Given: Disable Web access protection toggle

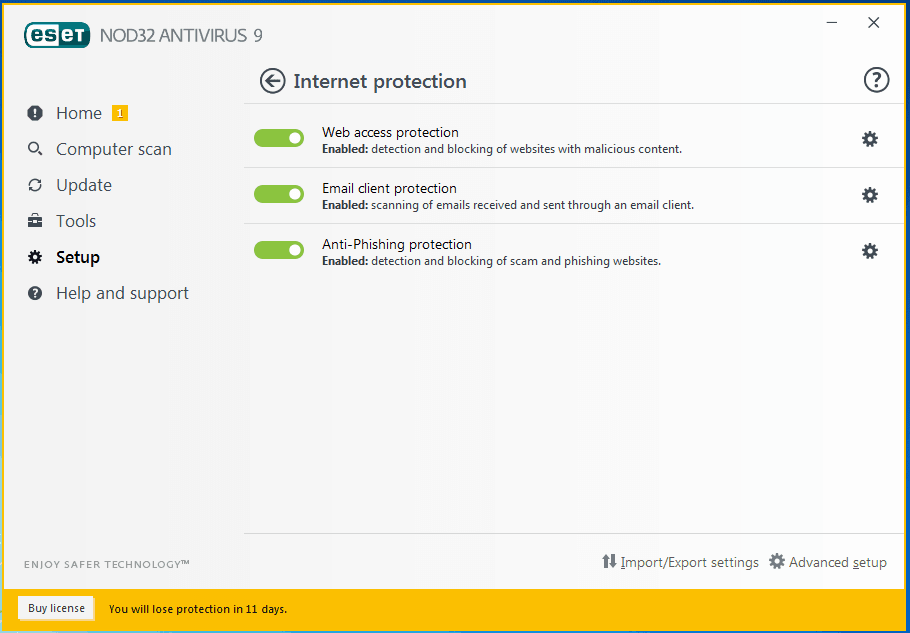Looking at the screenshot, I should 279,138.
